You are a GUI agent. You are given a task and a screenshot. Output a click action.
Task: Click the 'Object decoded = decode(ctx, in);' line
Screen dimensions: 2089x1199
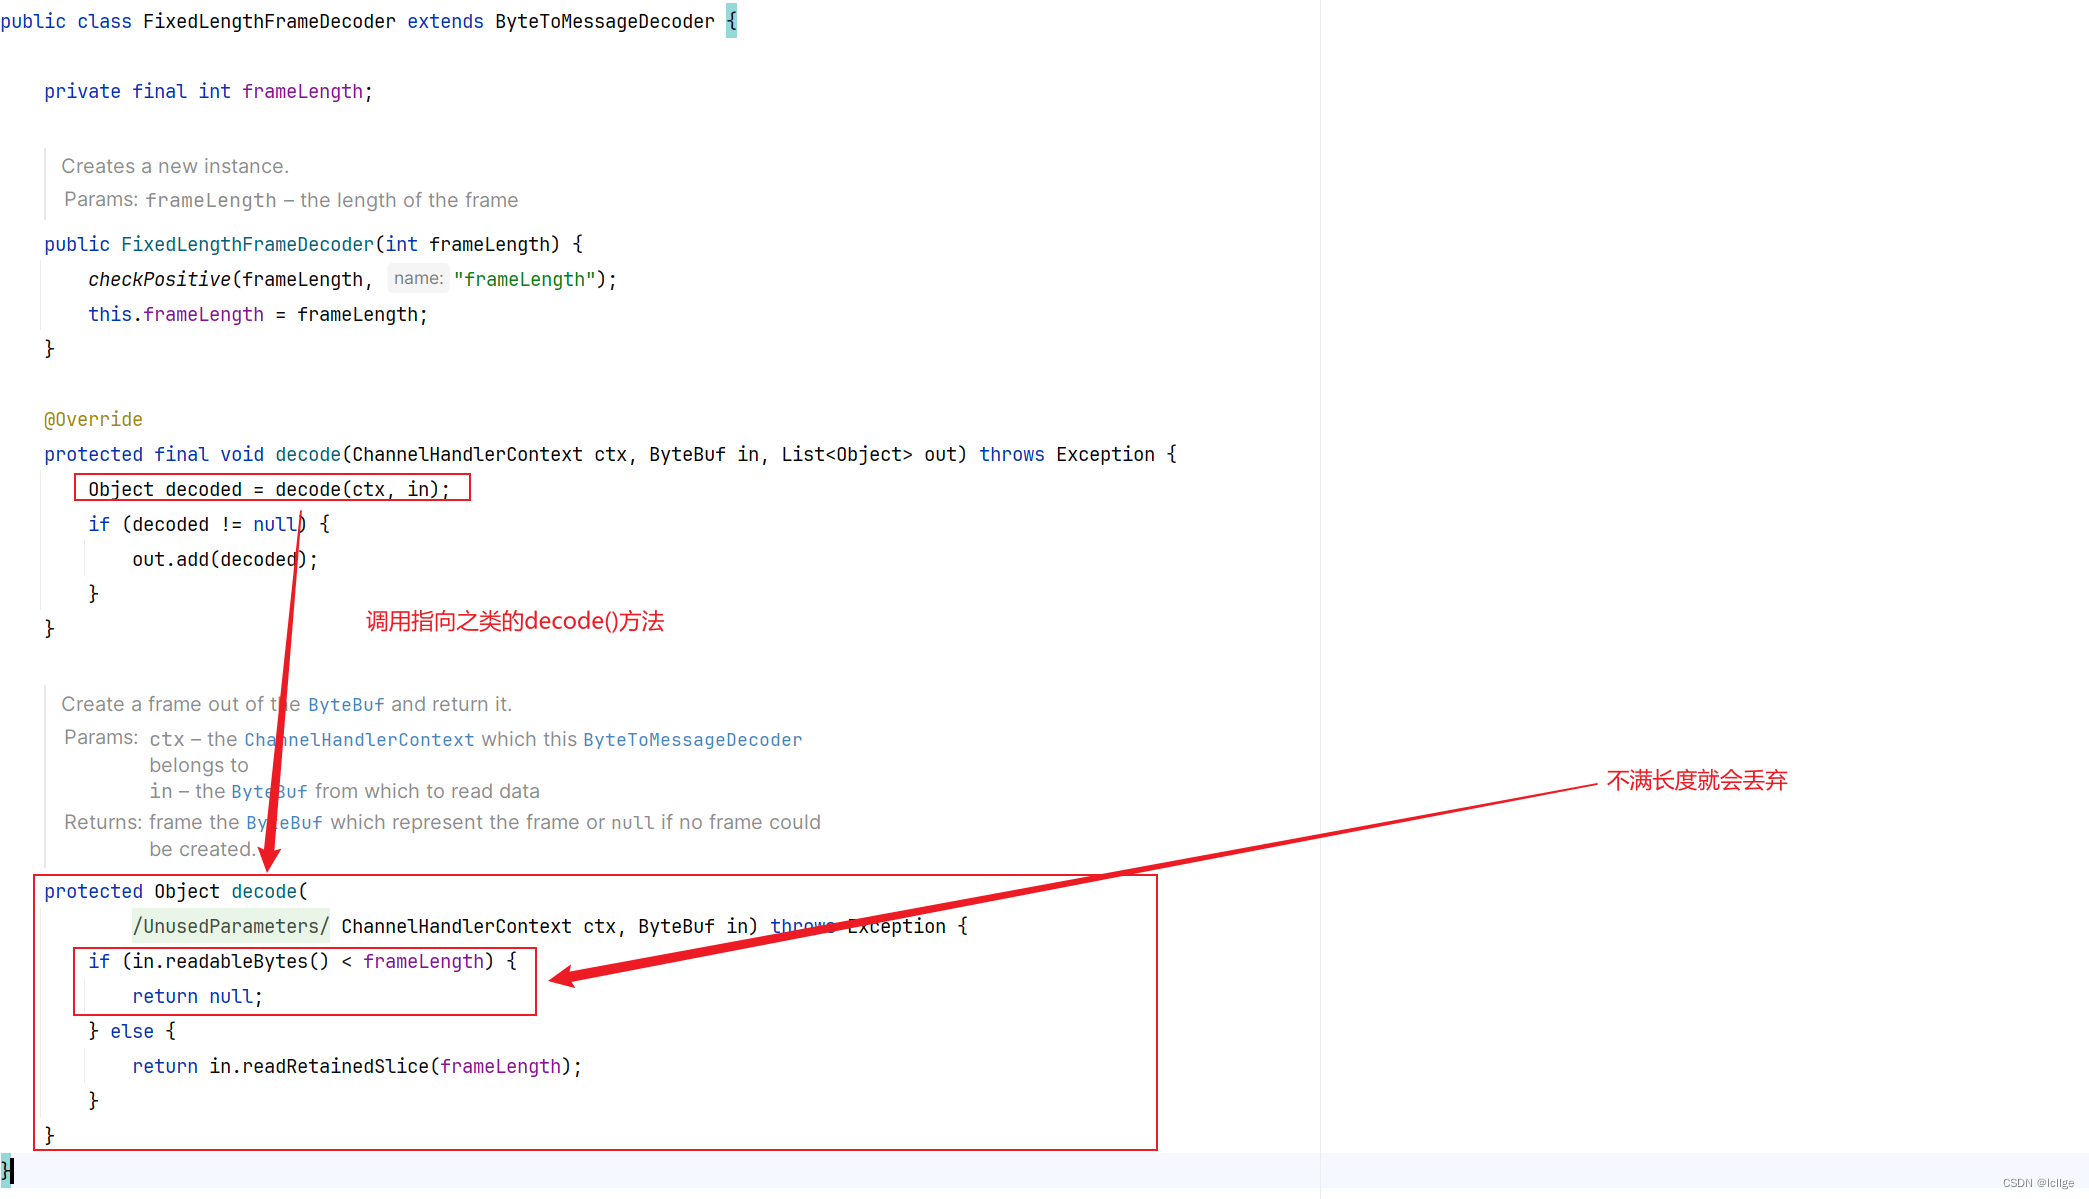click(268, 489)
